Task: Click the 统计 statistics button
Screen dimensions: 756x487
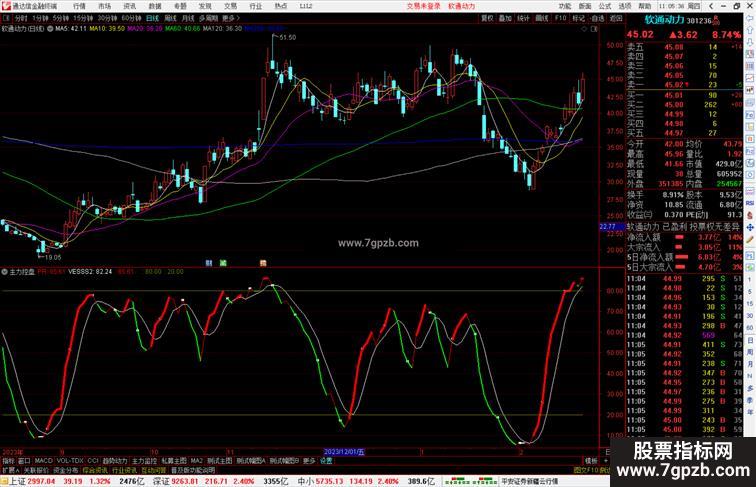Action: [x=524, y=18]
